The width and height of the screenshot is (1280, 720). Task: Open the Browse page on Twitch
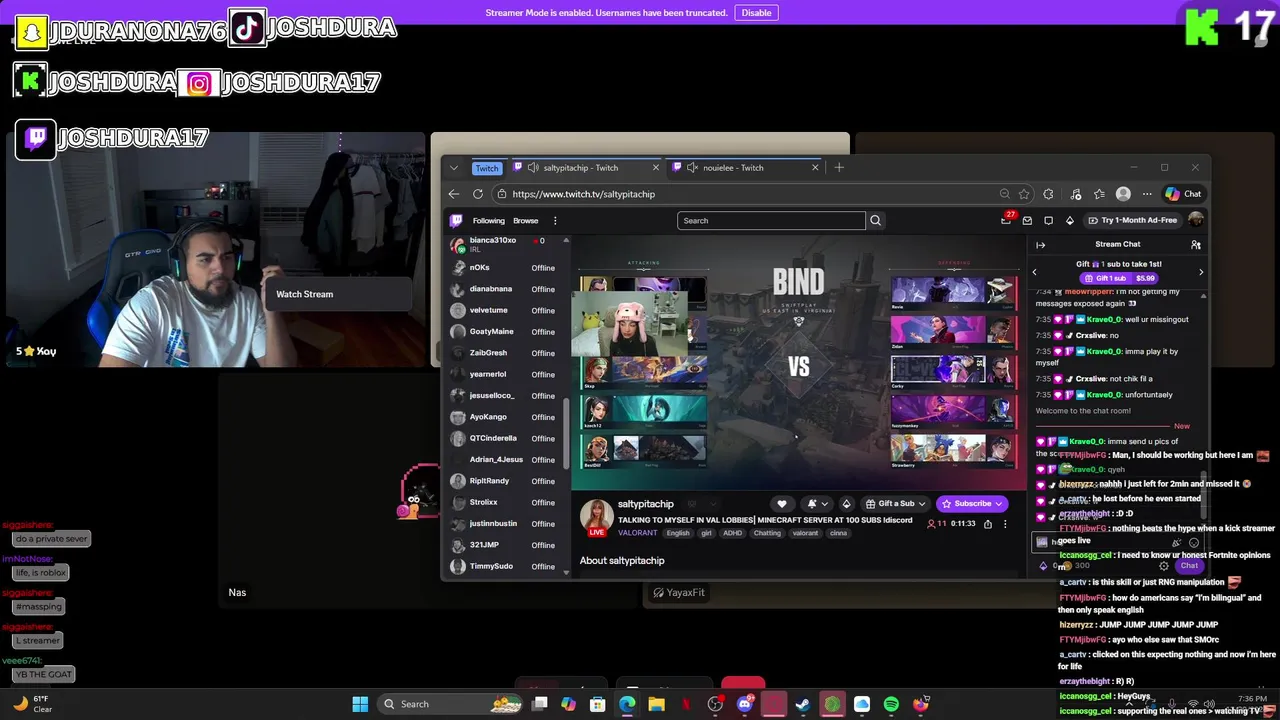pos(526,221)
